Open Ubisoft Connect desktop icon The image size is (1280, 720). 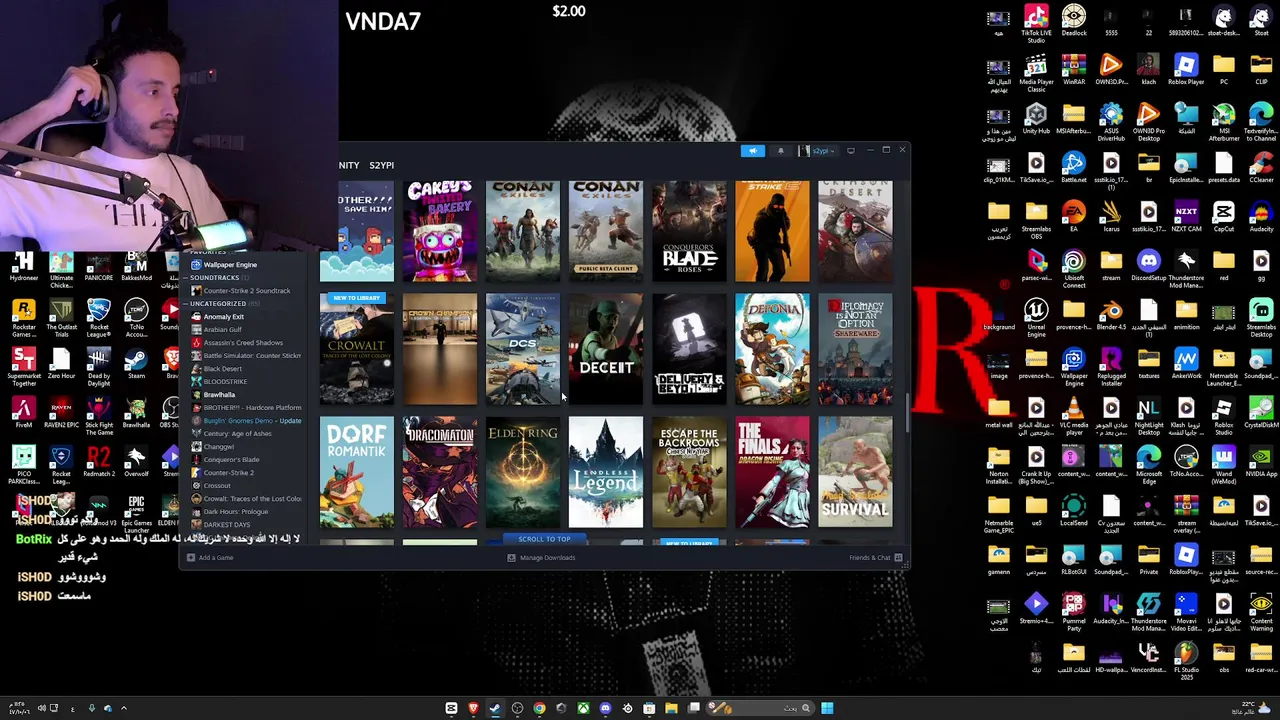pos(1074,269)
